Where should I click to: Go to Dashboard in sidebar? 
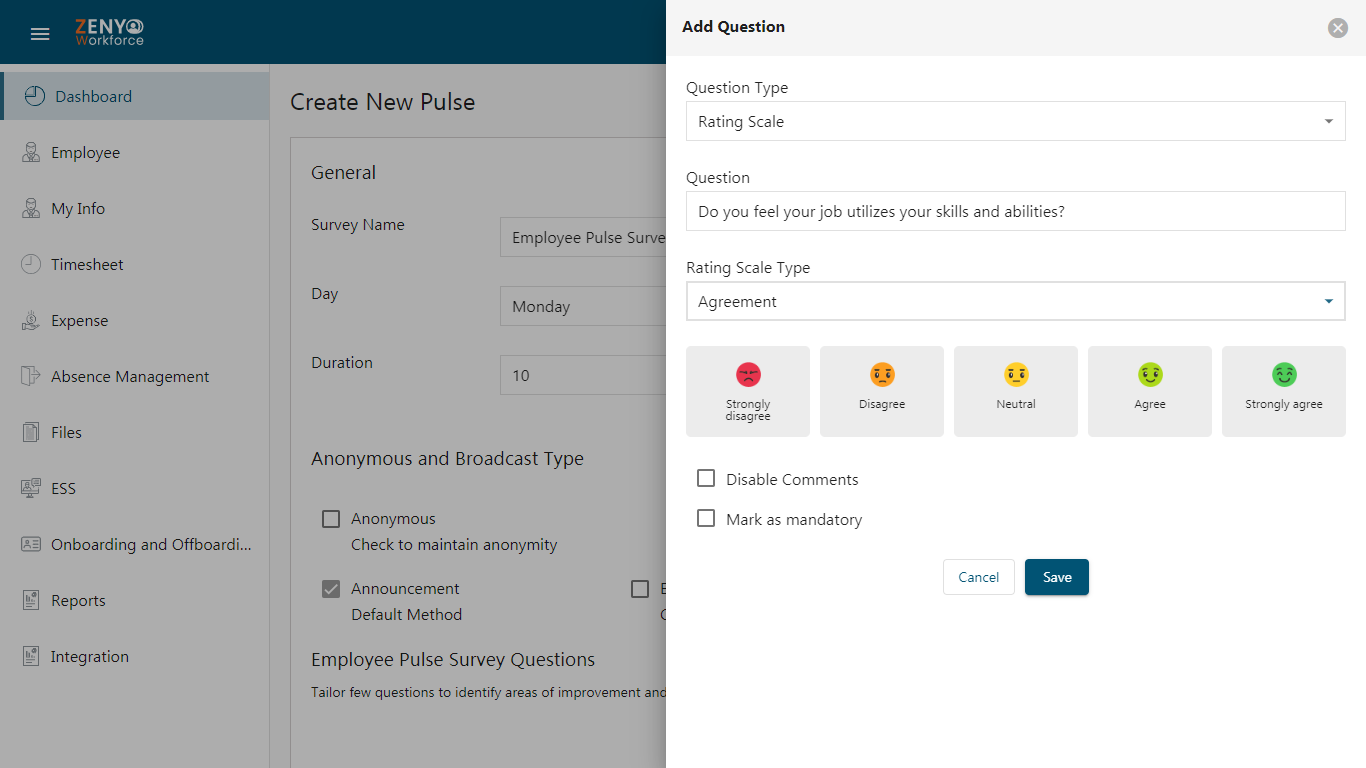(135, 96)
